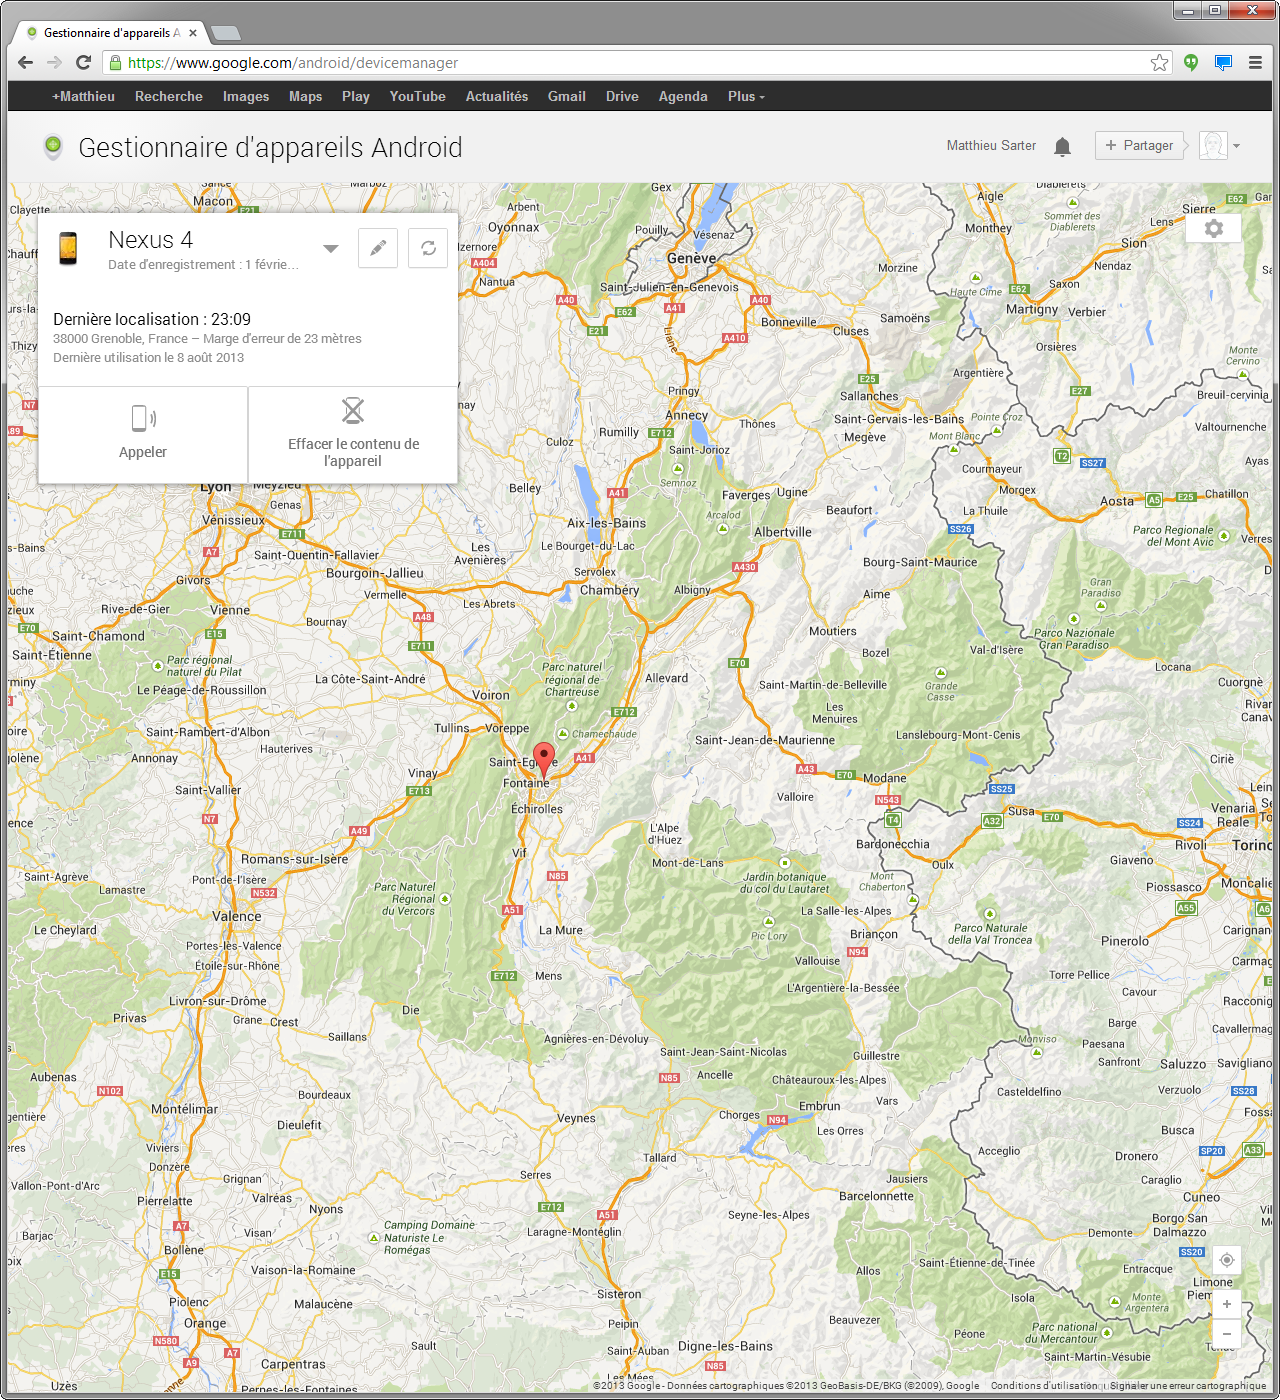The image size is (1280, 1400).
Task: Click the pencil rename device icon
Action: [378, 248]
